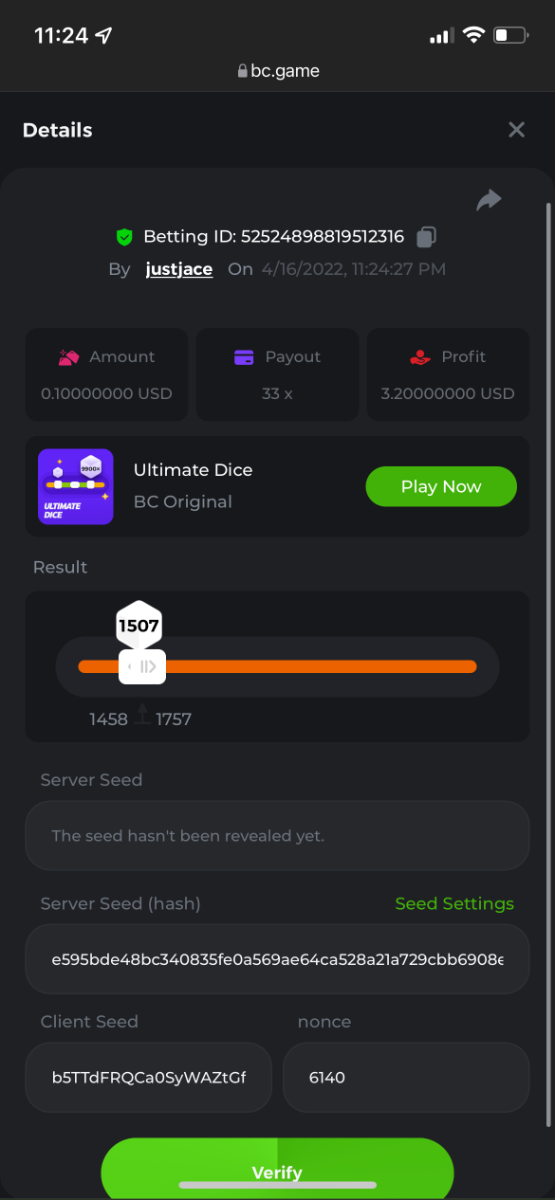Tap the 1507 result hexagon marker
555x1200 pixels.
pyautogui.click(x=139, y=626)
